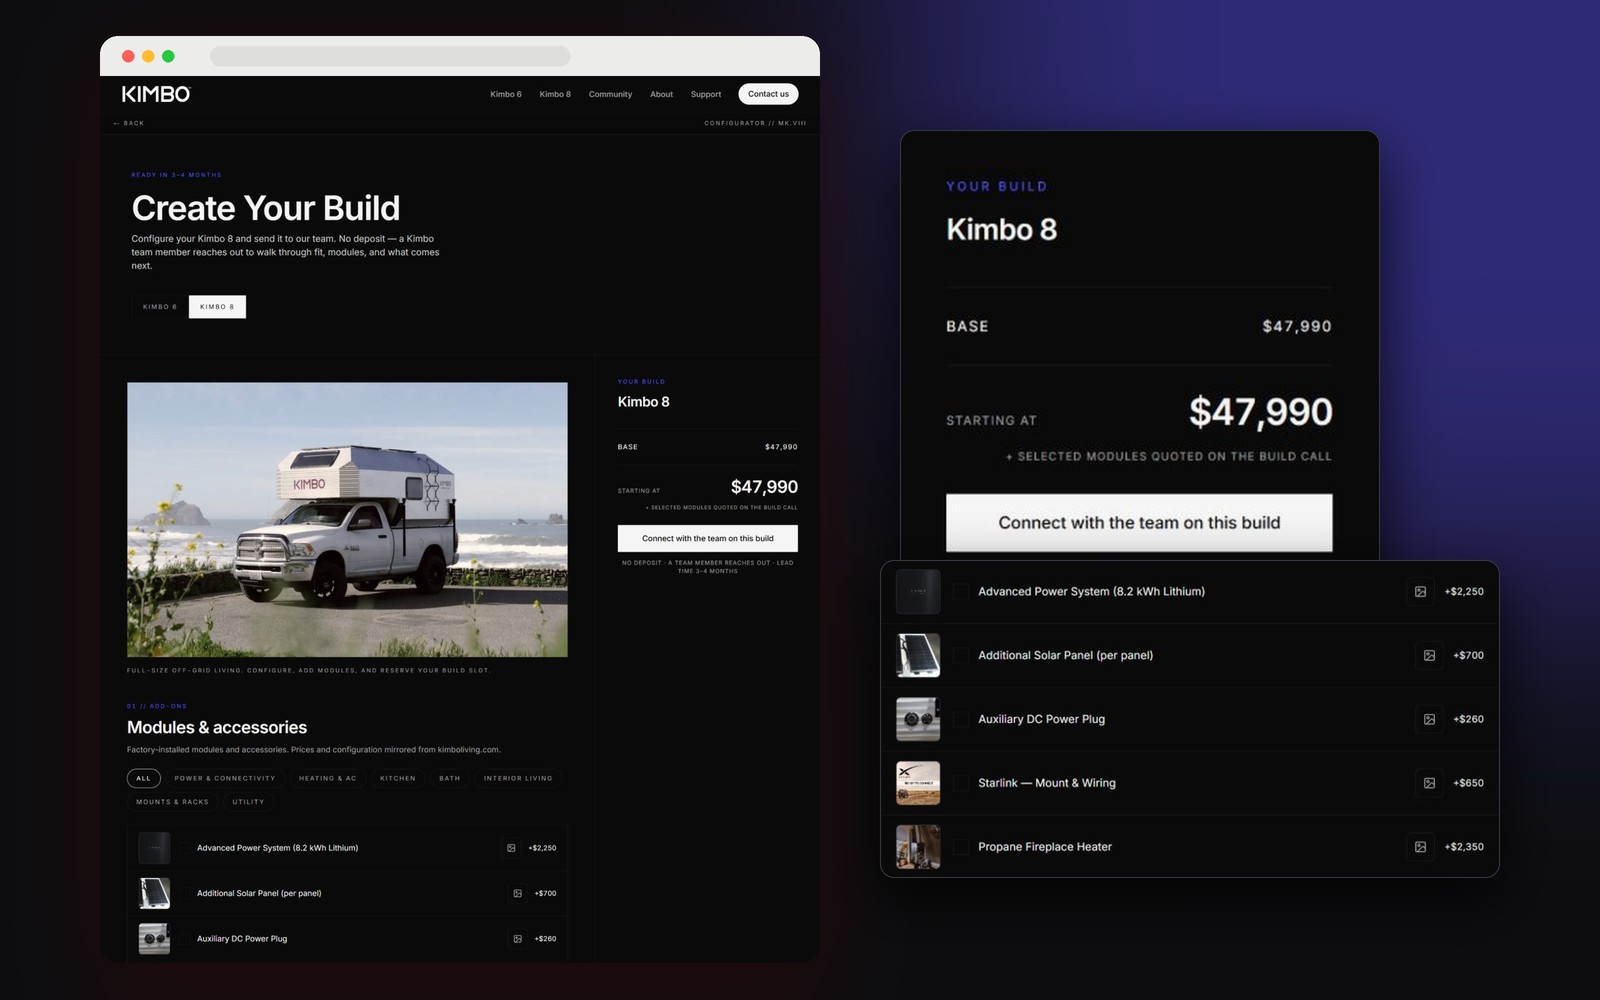This screenshot has width=1600, height=1000.
Task: Filter modules by Power & Connectivity
Action: point(225,778)
